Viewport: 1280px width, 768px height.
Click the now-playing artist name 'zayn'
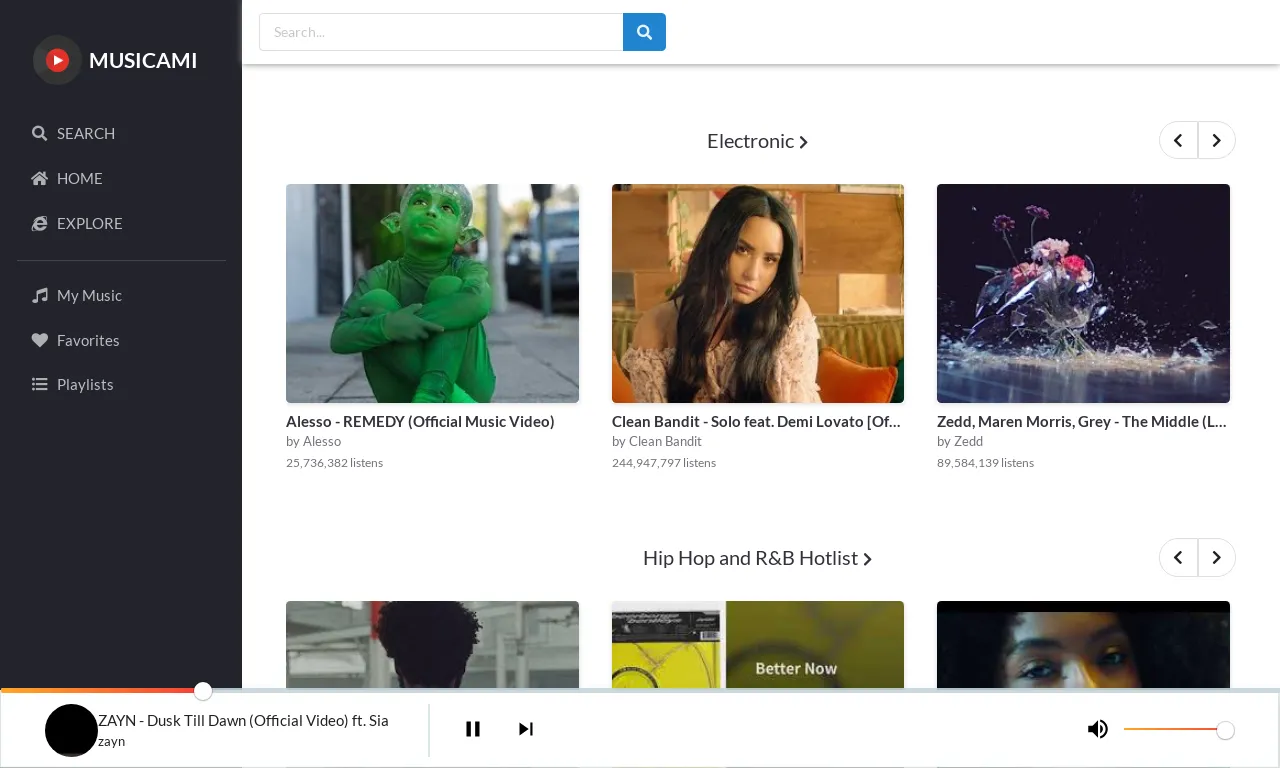tap(112, 741)
